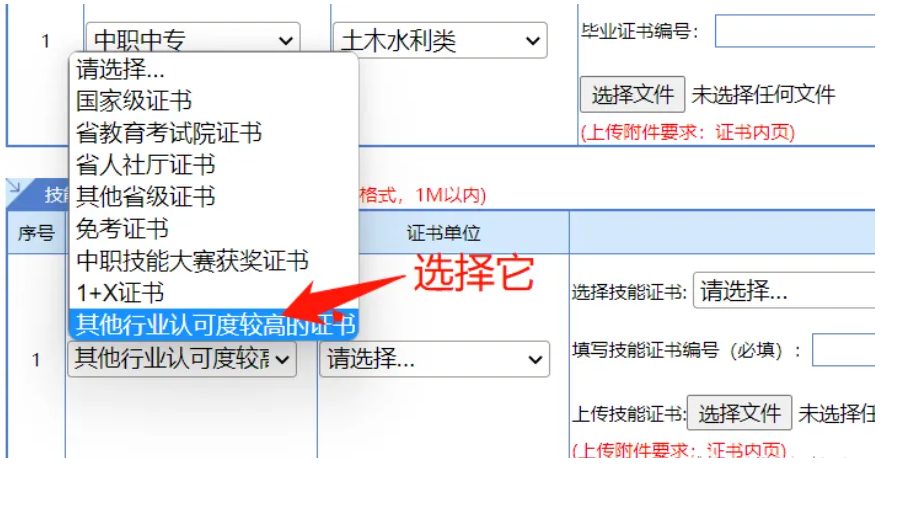Click the blue arrow icon beside 技
This screenshot has height=510, width=900.
pos(15,187)
